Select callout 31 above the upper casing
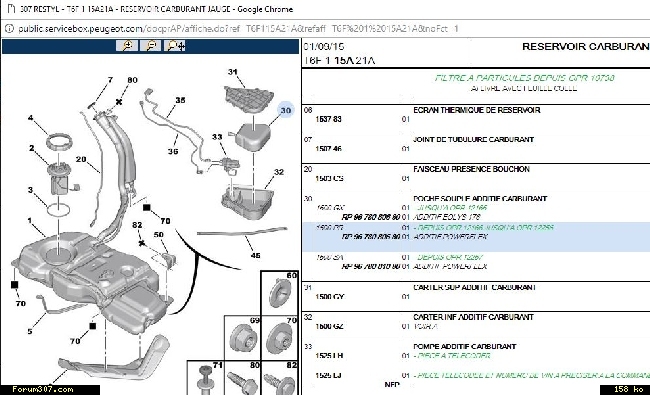Image resolution: width=650 pixels, height=395 pixels. pos(233,72)
